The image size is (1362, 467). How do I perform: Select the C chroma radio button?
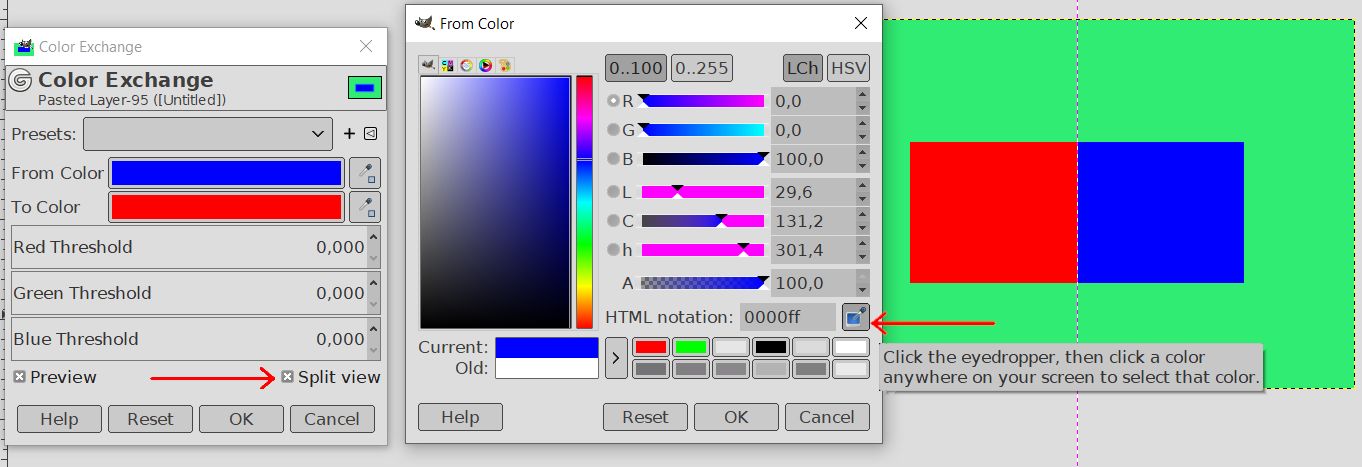point(613,221)
